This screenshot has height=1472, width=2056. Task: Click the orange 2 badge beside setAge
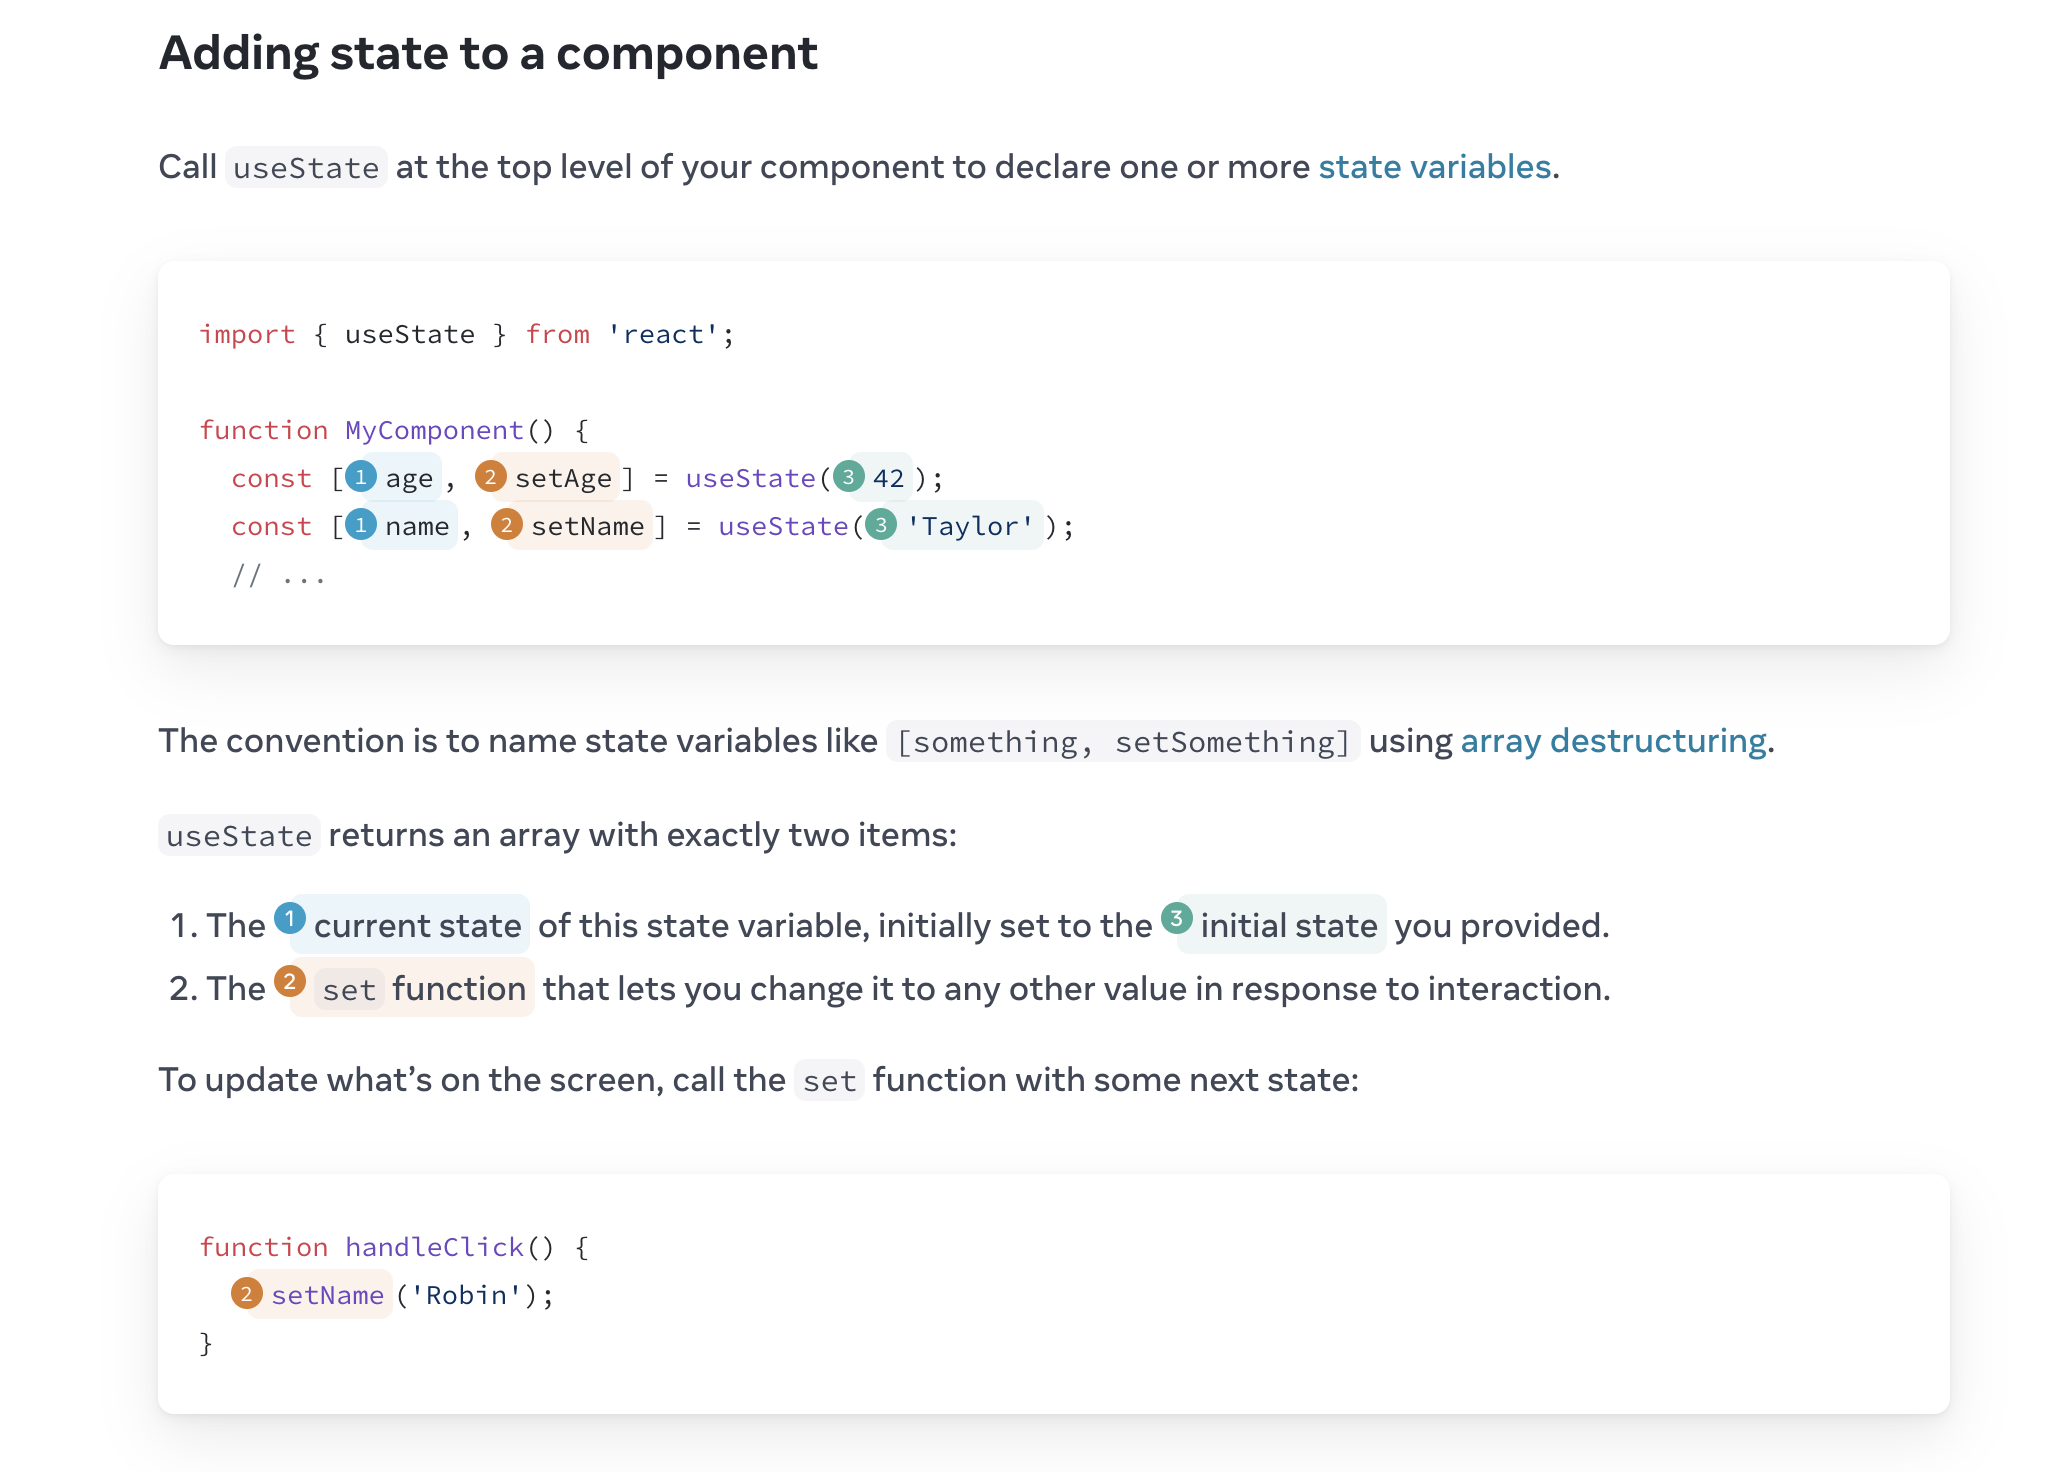[x=490, y=477]
